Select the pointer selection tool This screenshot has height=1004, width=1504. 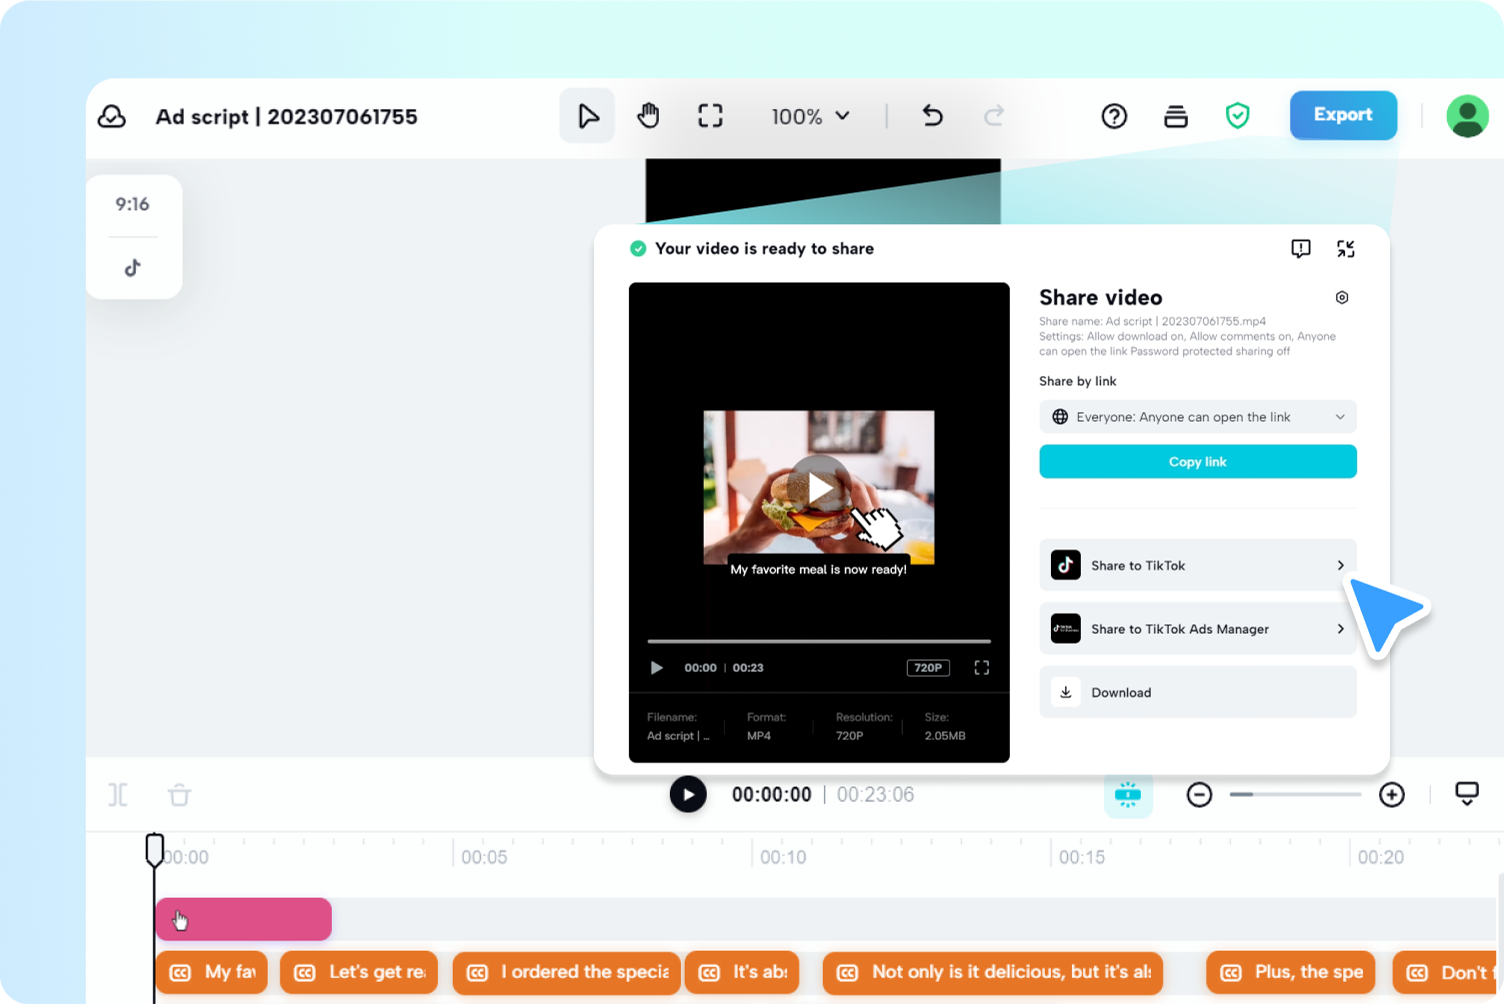tap(587, 116)
